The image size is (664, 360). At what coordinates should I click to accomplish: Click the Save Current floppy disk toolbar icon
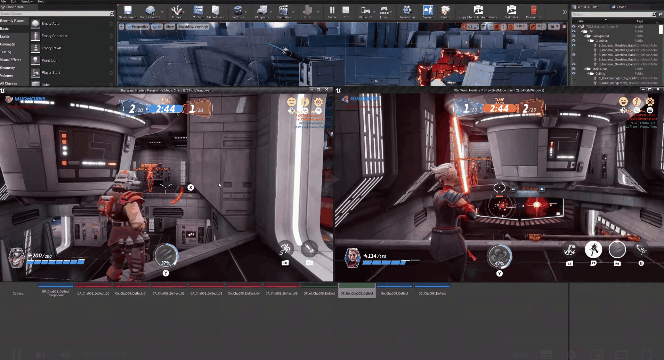coord(127,11)
